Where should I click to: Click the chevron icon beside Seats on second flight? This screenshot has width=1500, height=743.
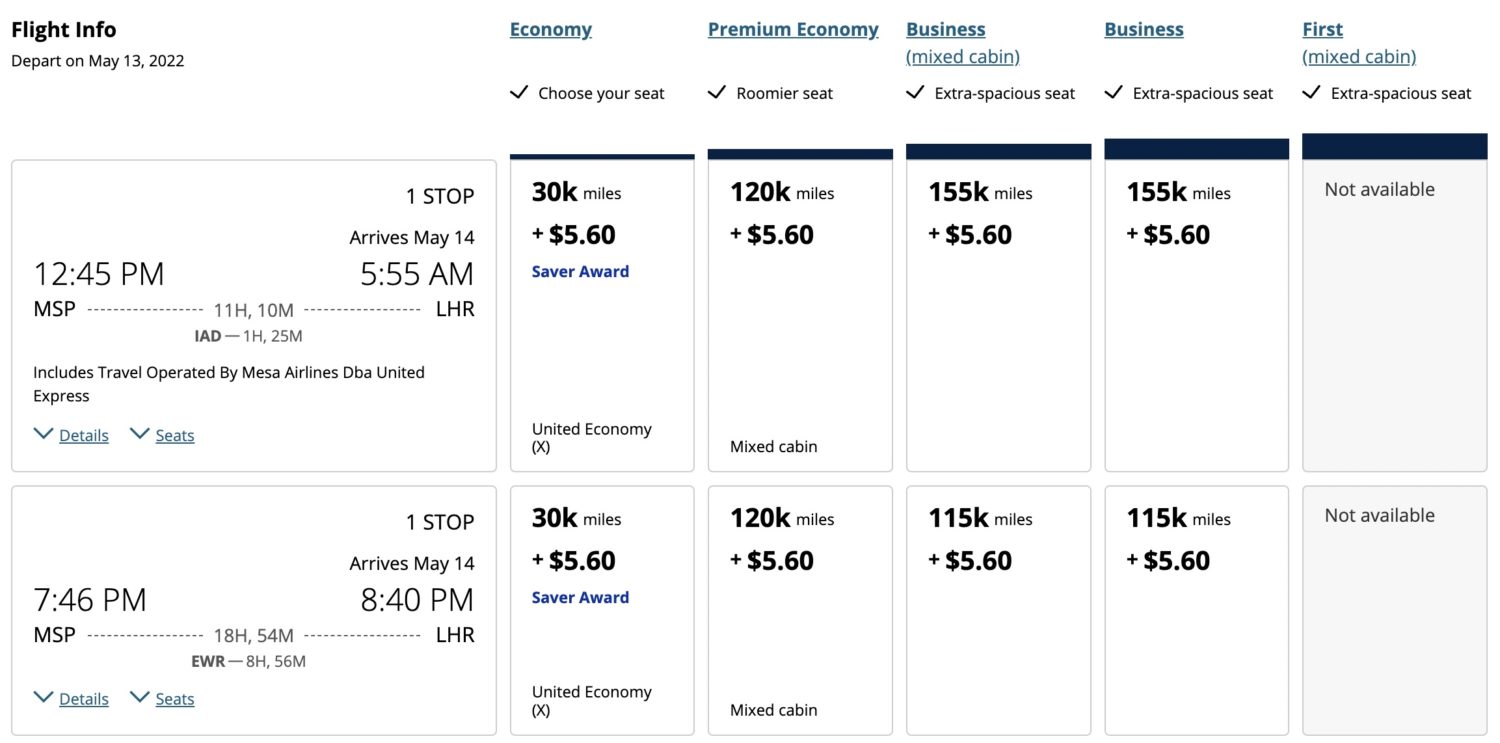click(x=140, y=697)
